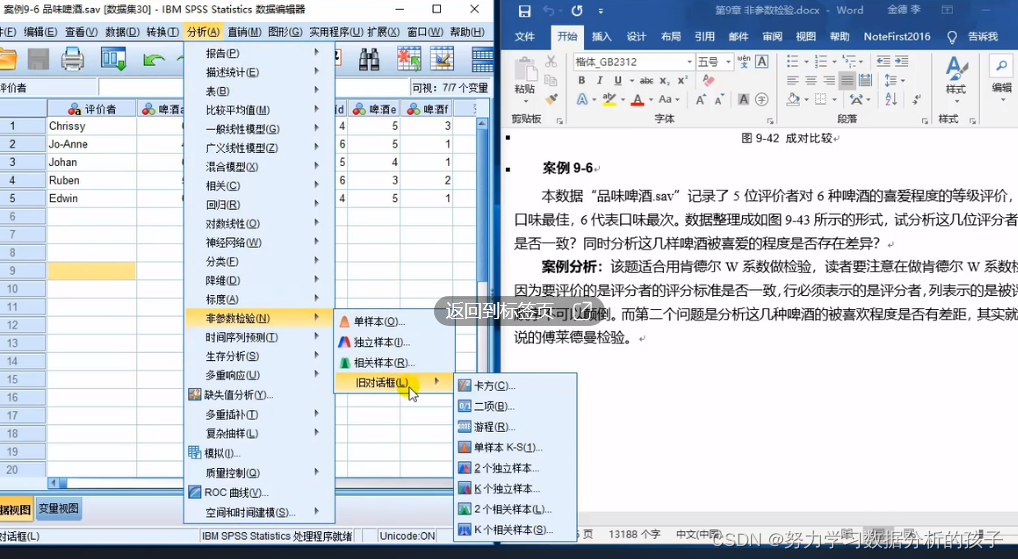Click the SPSS insert variable icon
The height and width of the screenshot is (559, 1018).
coord(442,60)
